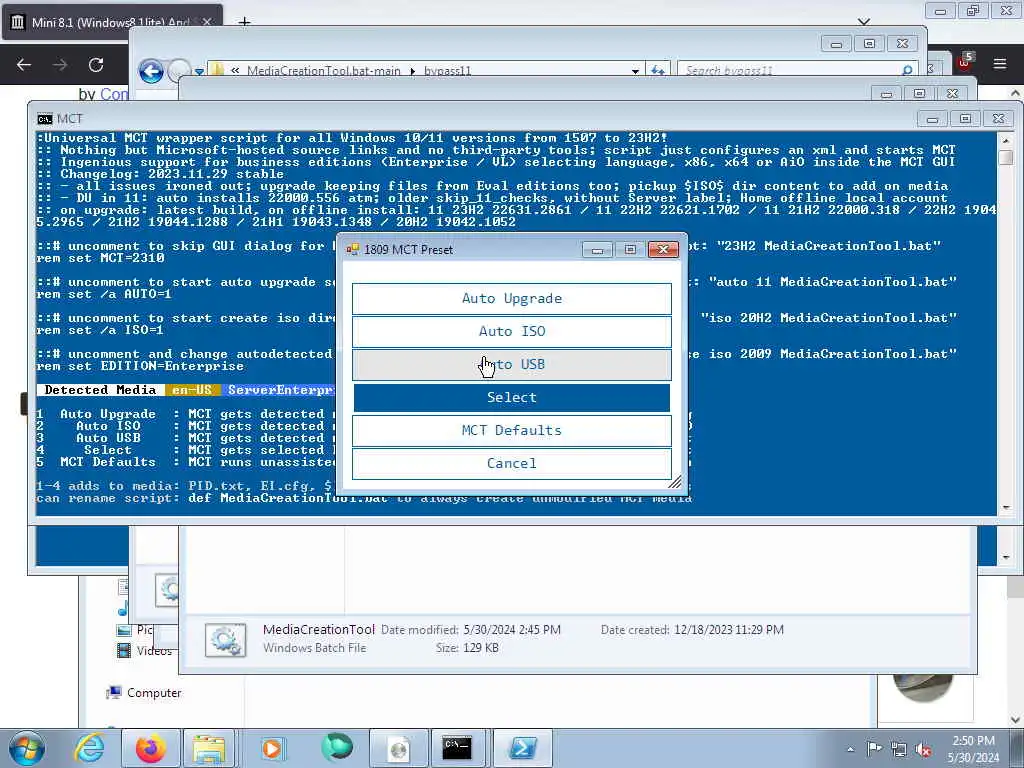1024x768 pixels.
Task: Open a new Firefox tab
Action: click(244, 22)
